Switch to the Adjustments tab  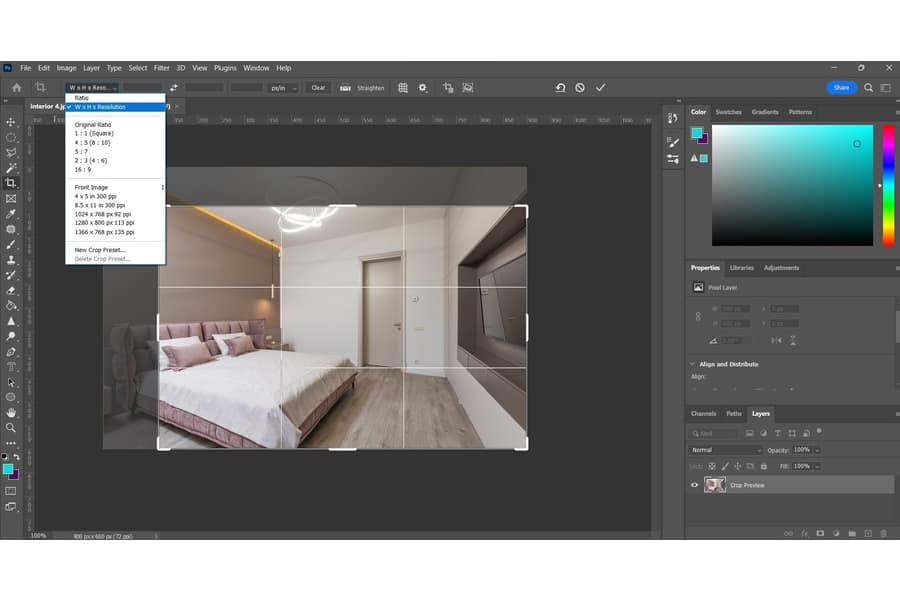coord(781,268)
